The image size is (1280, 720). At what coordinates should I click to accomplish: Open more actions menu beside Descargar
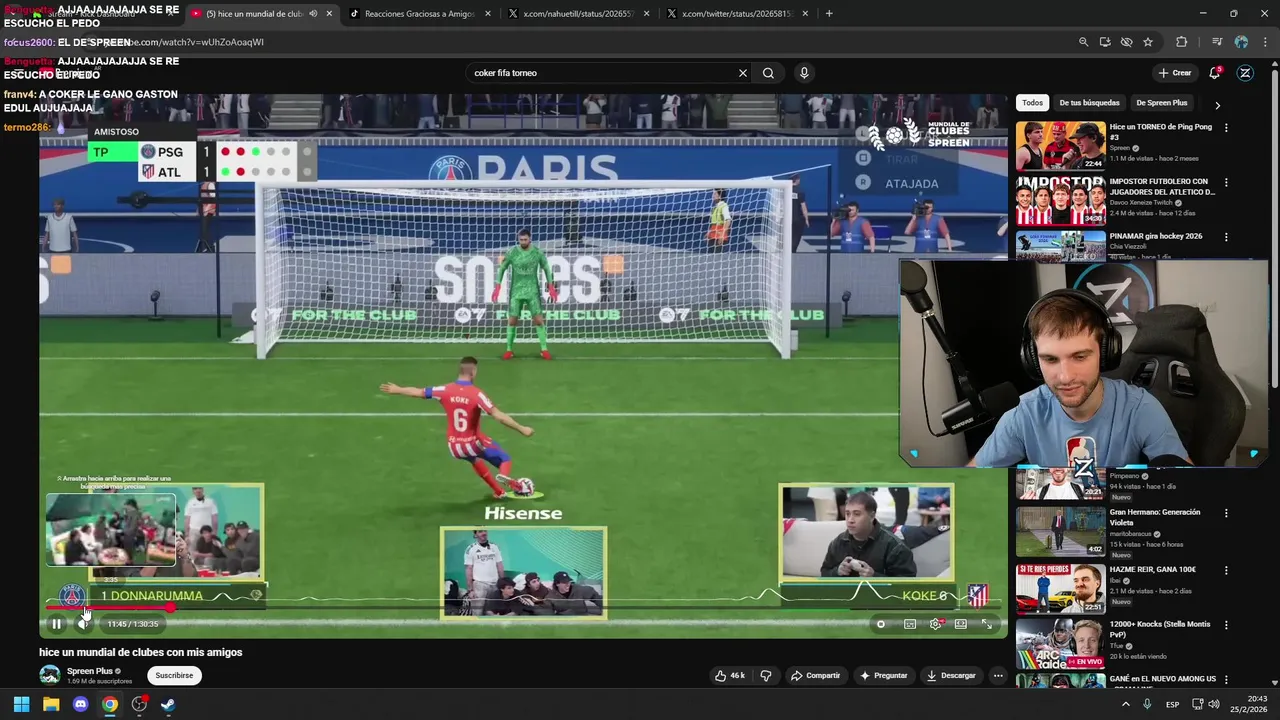click(997, 676)
